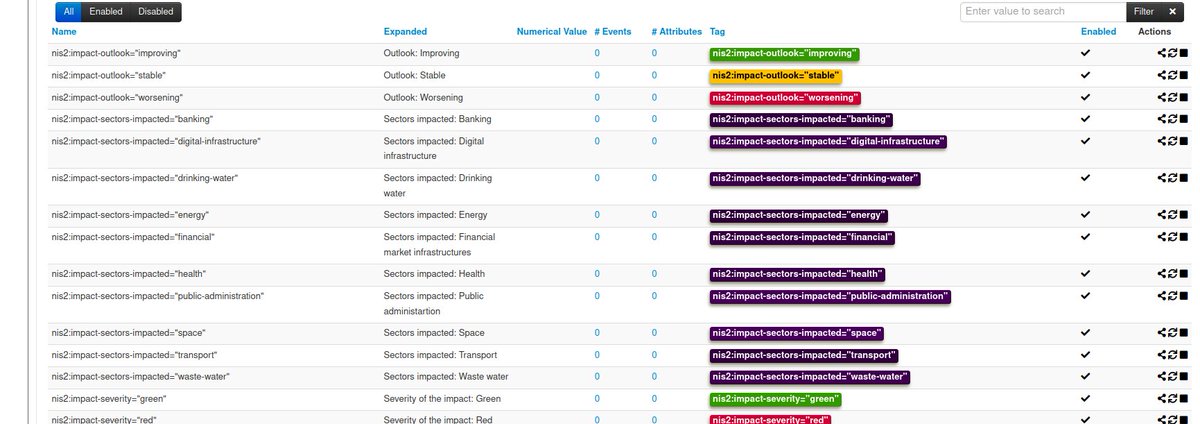Viewport: 1200px width, 424px height.
Task: Refresh the impact-outlook="stable" tag
Action: [1173, 76]
